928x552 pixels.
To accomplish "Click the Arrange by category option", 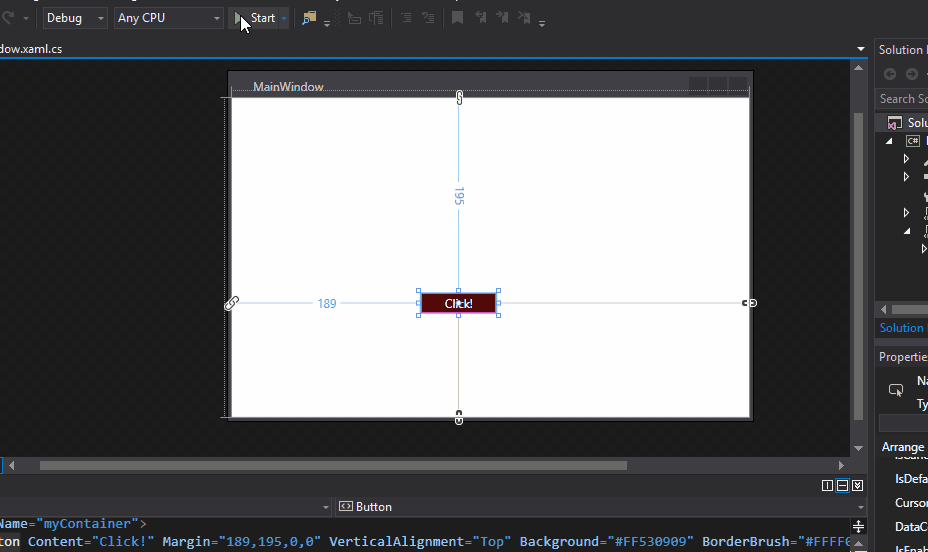I will click(903, 447).
